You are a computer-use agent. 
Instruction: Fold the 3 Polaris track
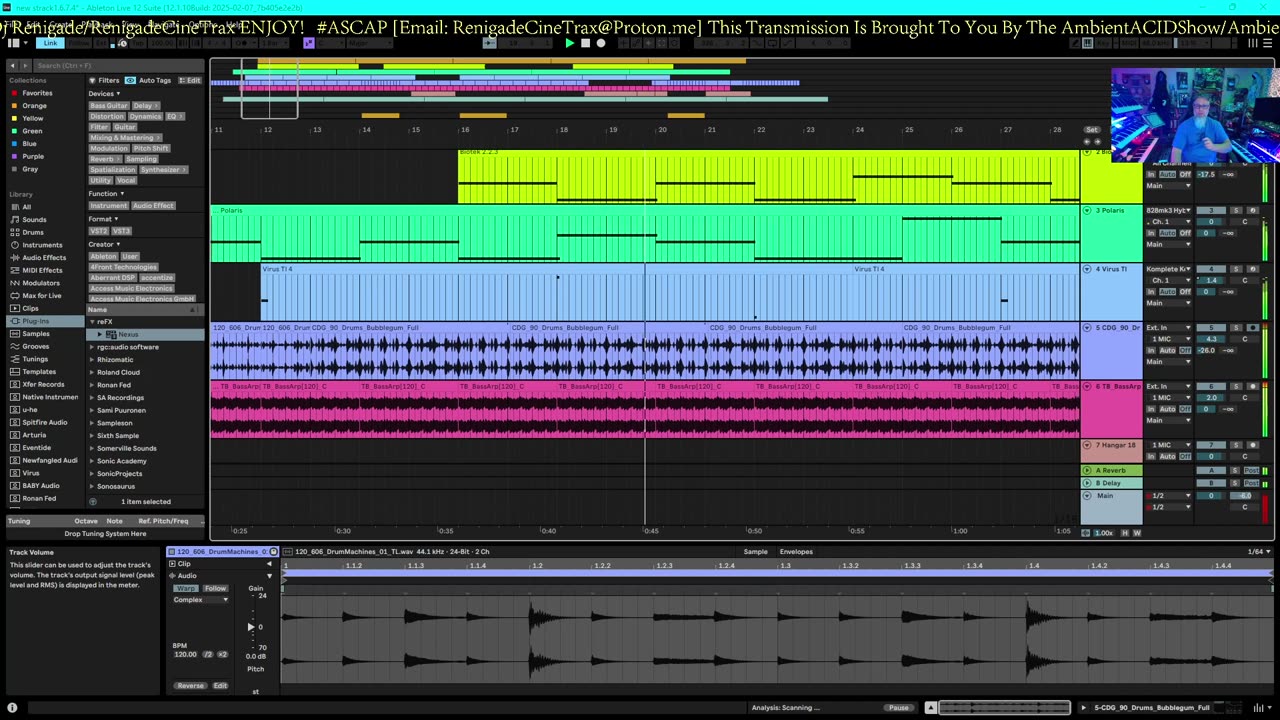click(x=1087, y=211)
